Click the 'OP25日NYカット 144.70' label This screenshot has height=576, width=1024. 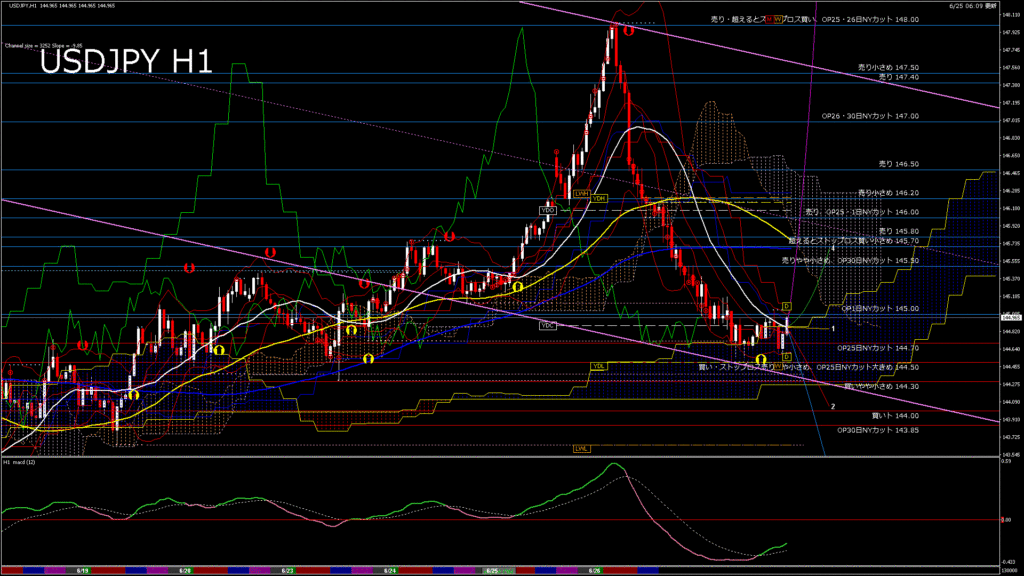[878, 349]
